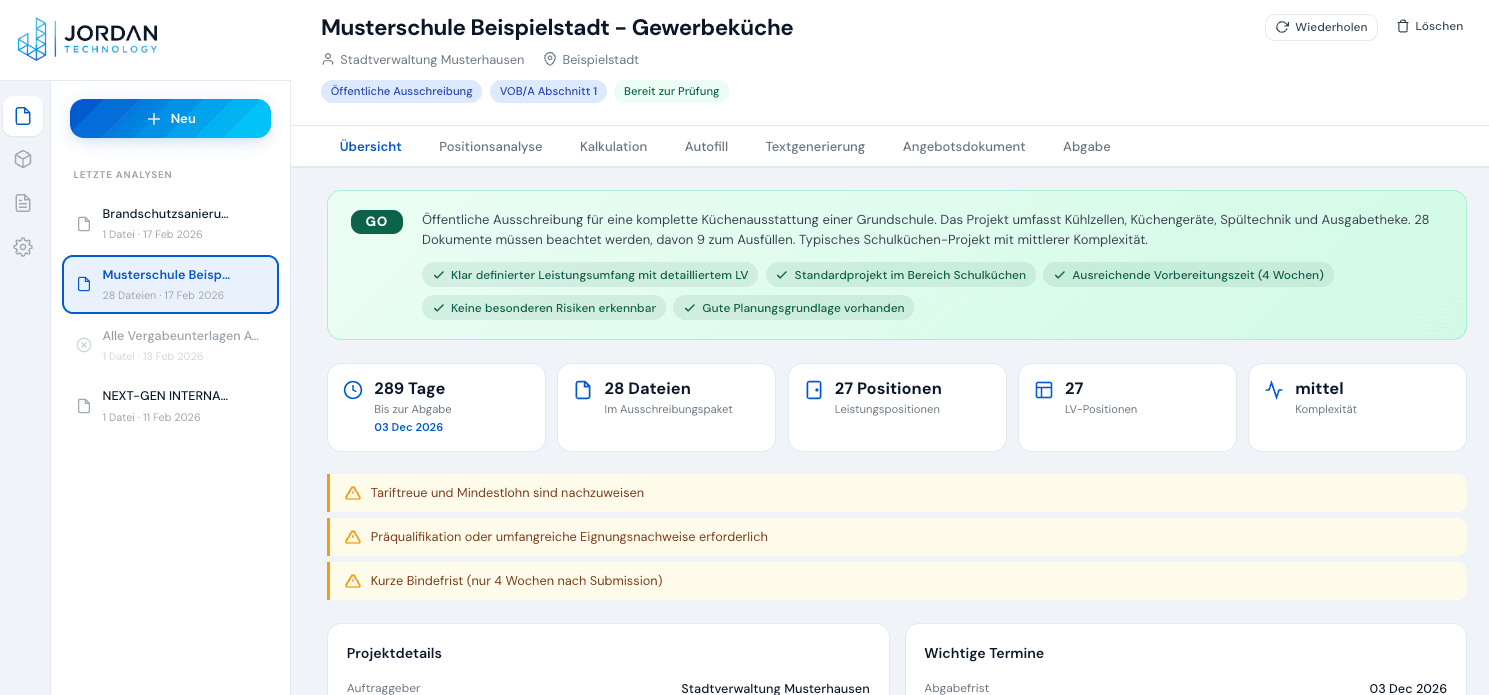This screenshot has width=1489, height=695.
Task: Open the Kalkulation tab
Action: tap(613, 146)
